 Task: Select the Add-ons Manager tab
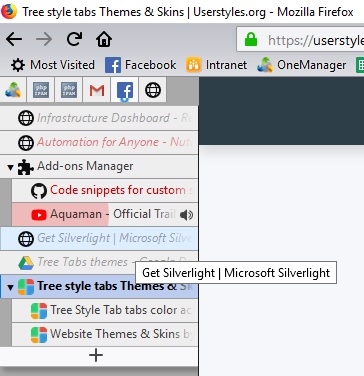[x=99, y=166]
